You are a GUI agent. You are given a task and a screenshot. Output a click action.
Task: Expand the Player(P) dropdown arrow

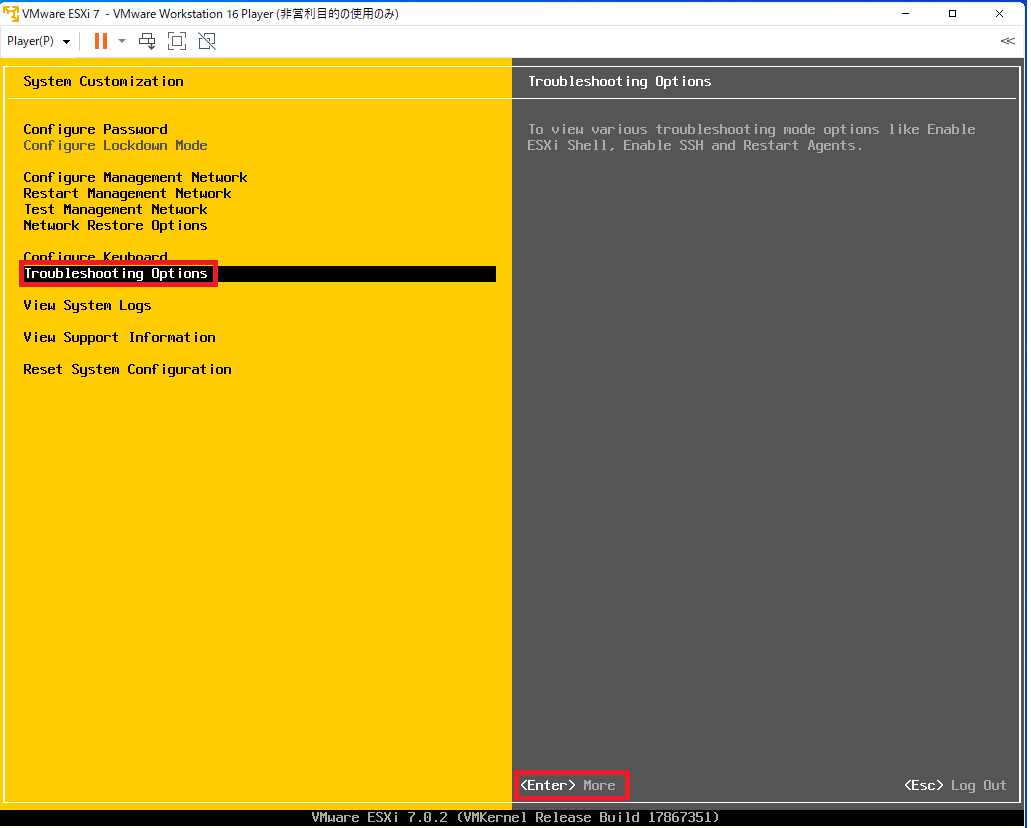(x=66, y=41)
